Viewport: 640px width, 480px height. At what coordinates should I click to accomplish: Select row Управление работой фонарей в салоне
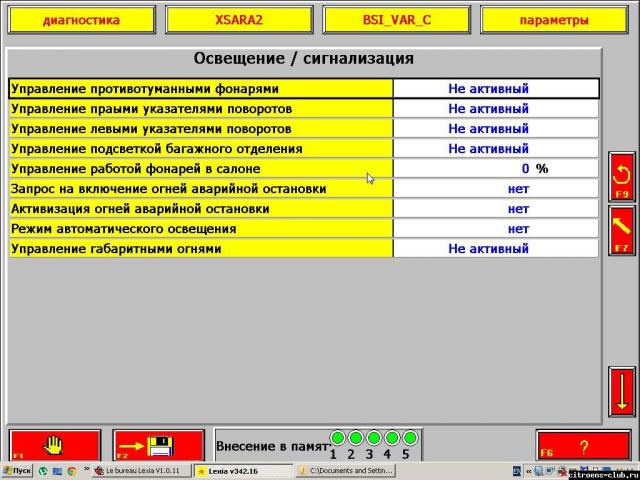pyautogui.click(x=304, y=169)
